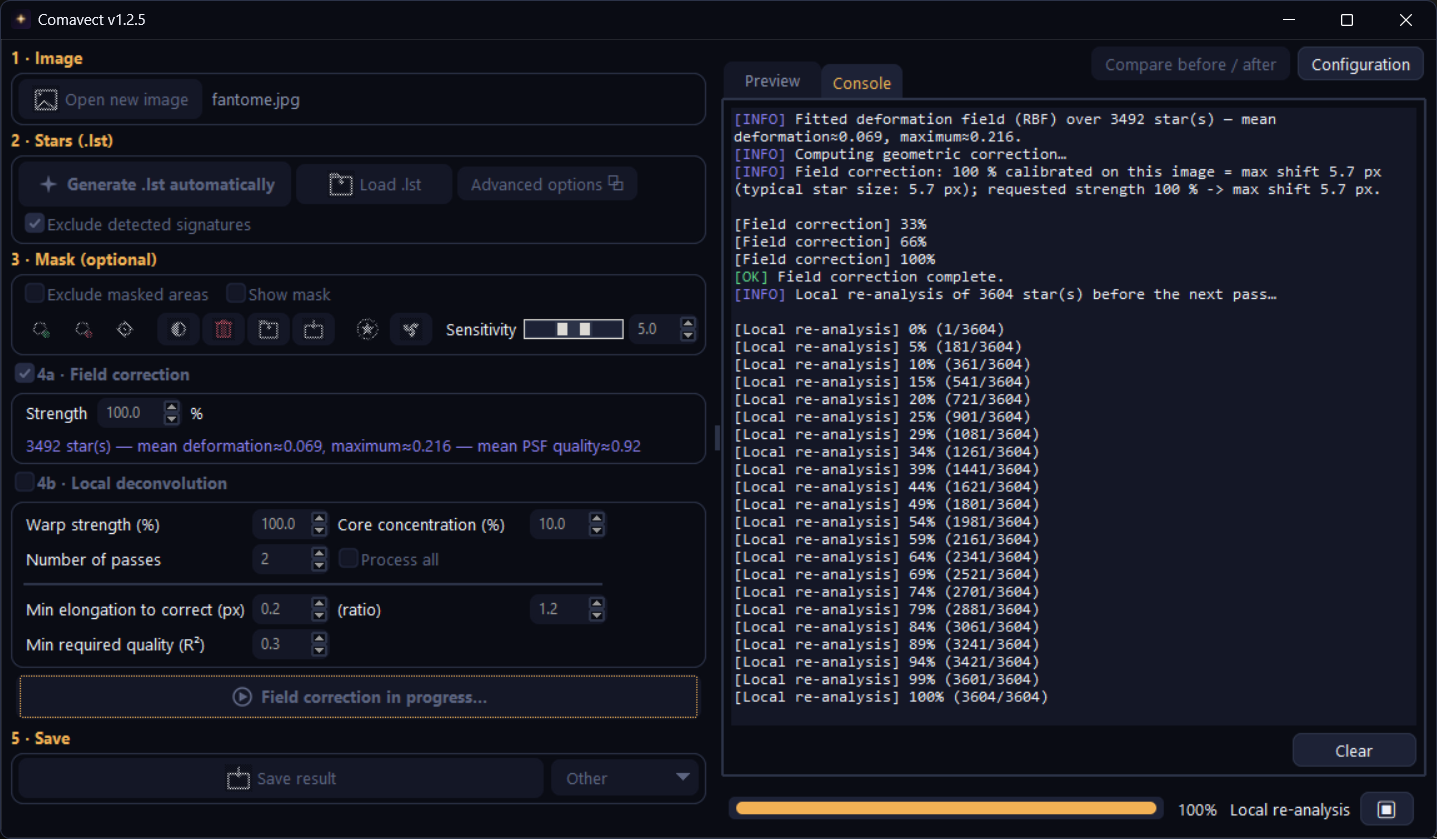
Task: Click the subtract-from-mask lasso icon with red minus
Action: 83,329
